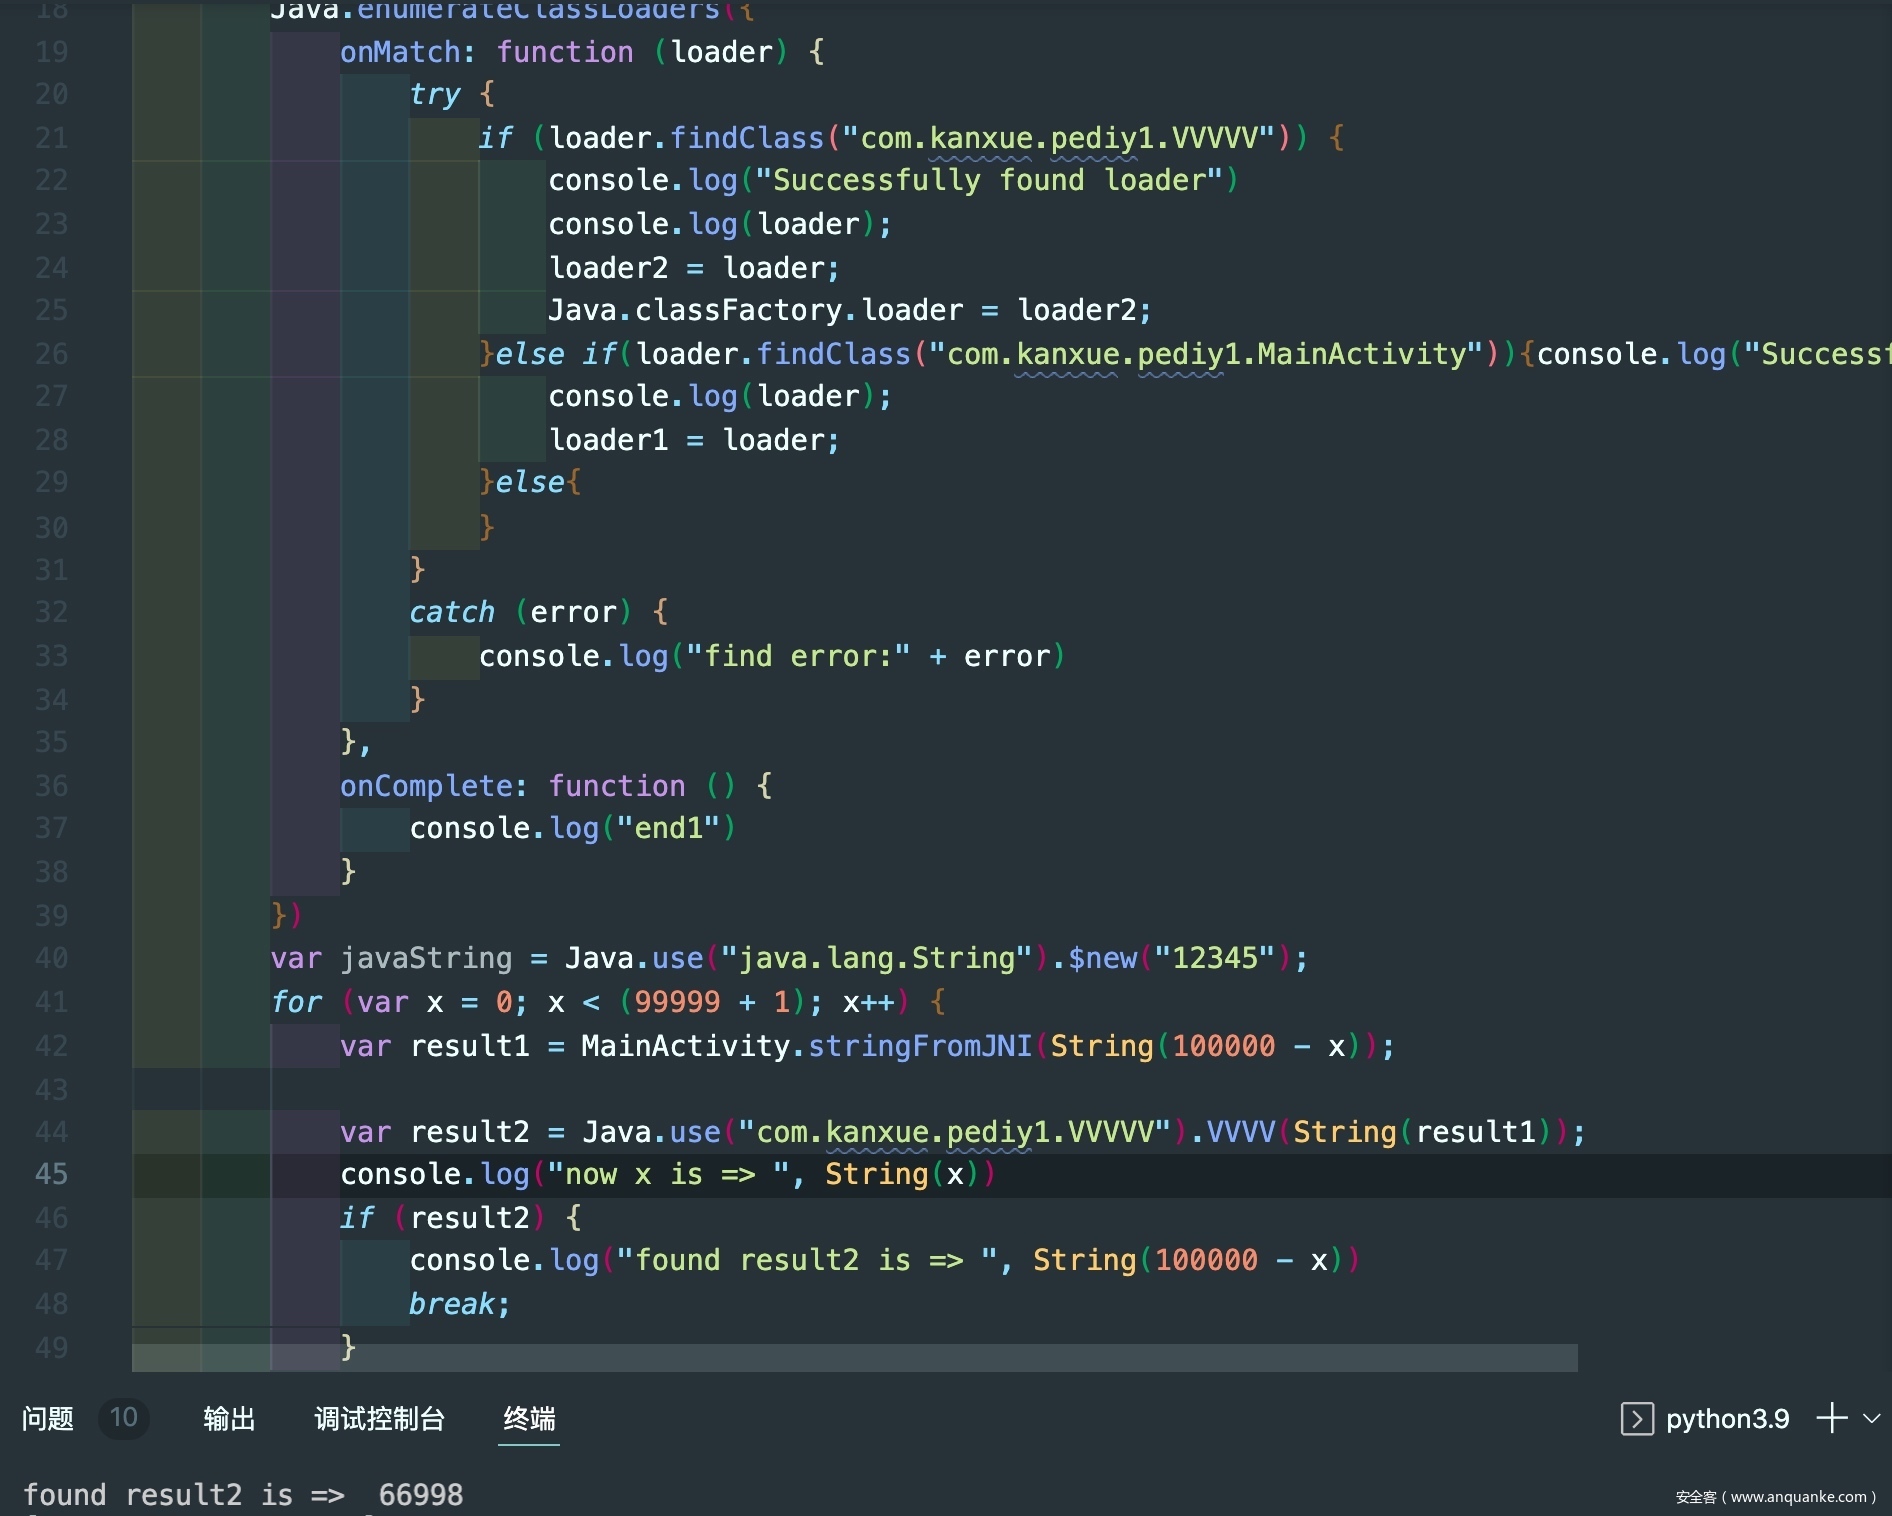Click the python3.9 terminal shell icon
This screenshot has width=1892, height=1516.
coord(1636,1418)
